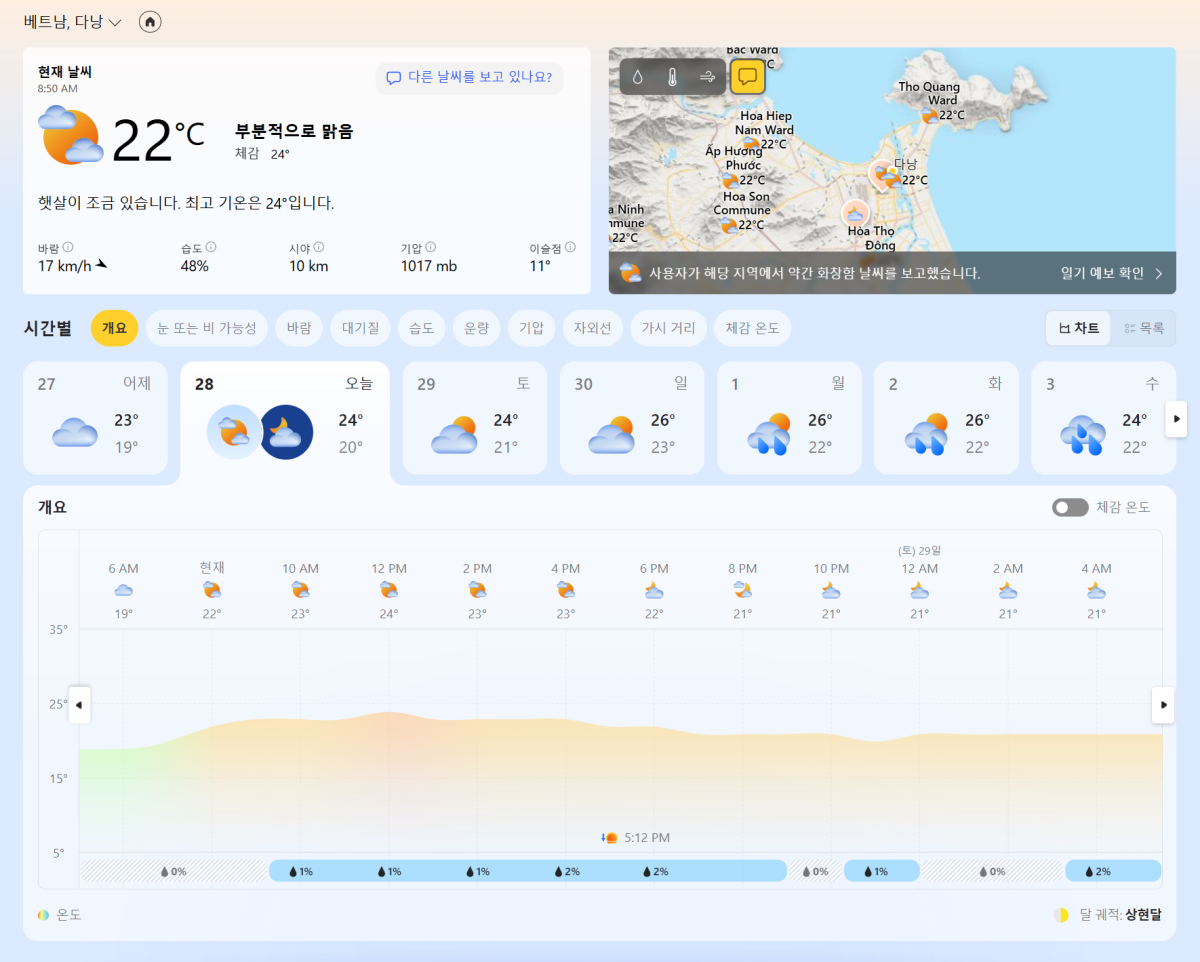
Task: Click the home icon next to location
Action: [150, 22]
